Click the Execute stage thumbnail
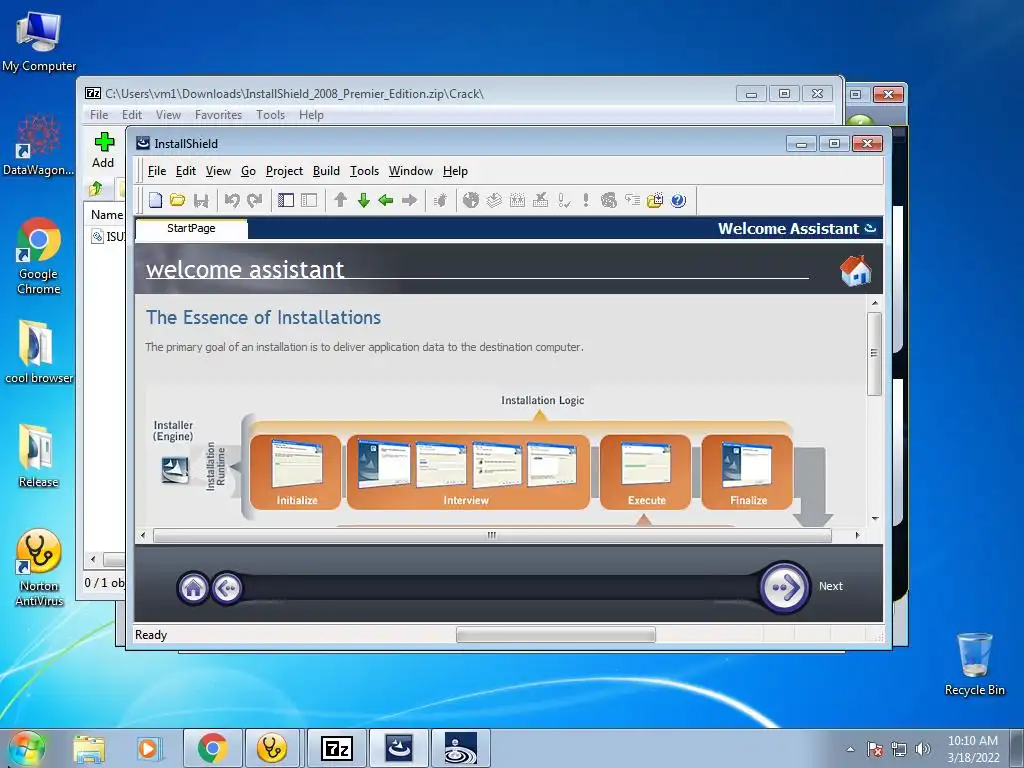The height and width of the screenshot is (768, 1024). point(645,472)
